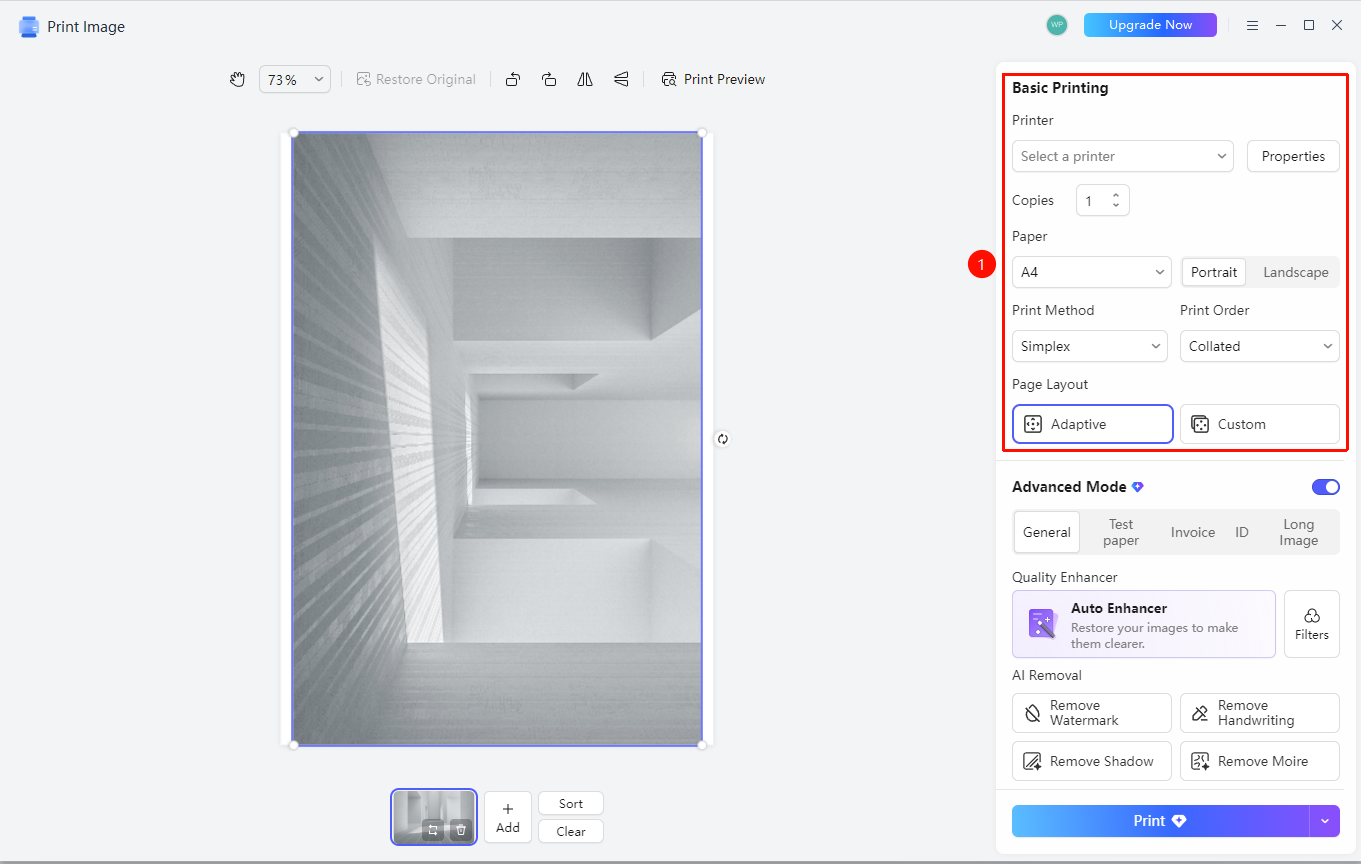Image resolution: width=1361 pixels, height=864 pixels.
Task: Click the crop icon on the thumbnail
Action: [x=432, y=829]
